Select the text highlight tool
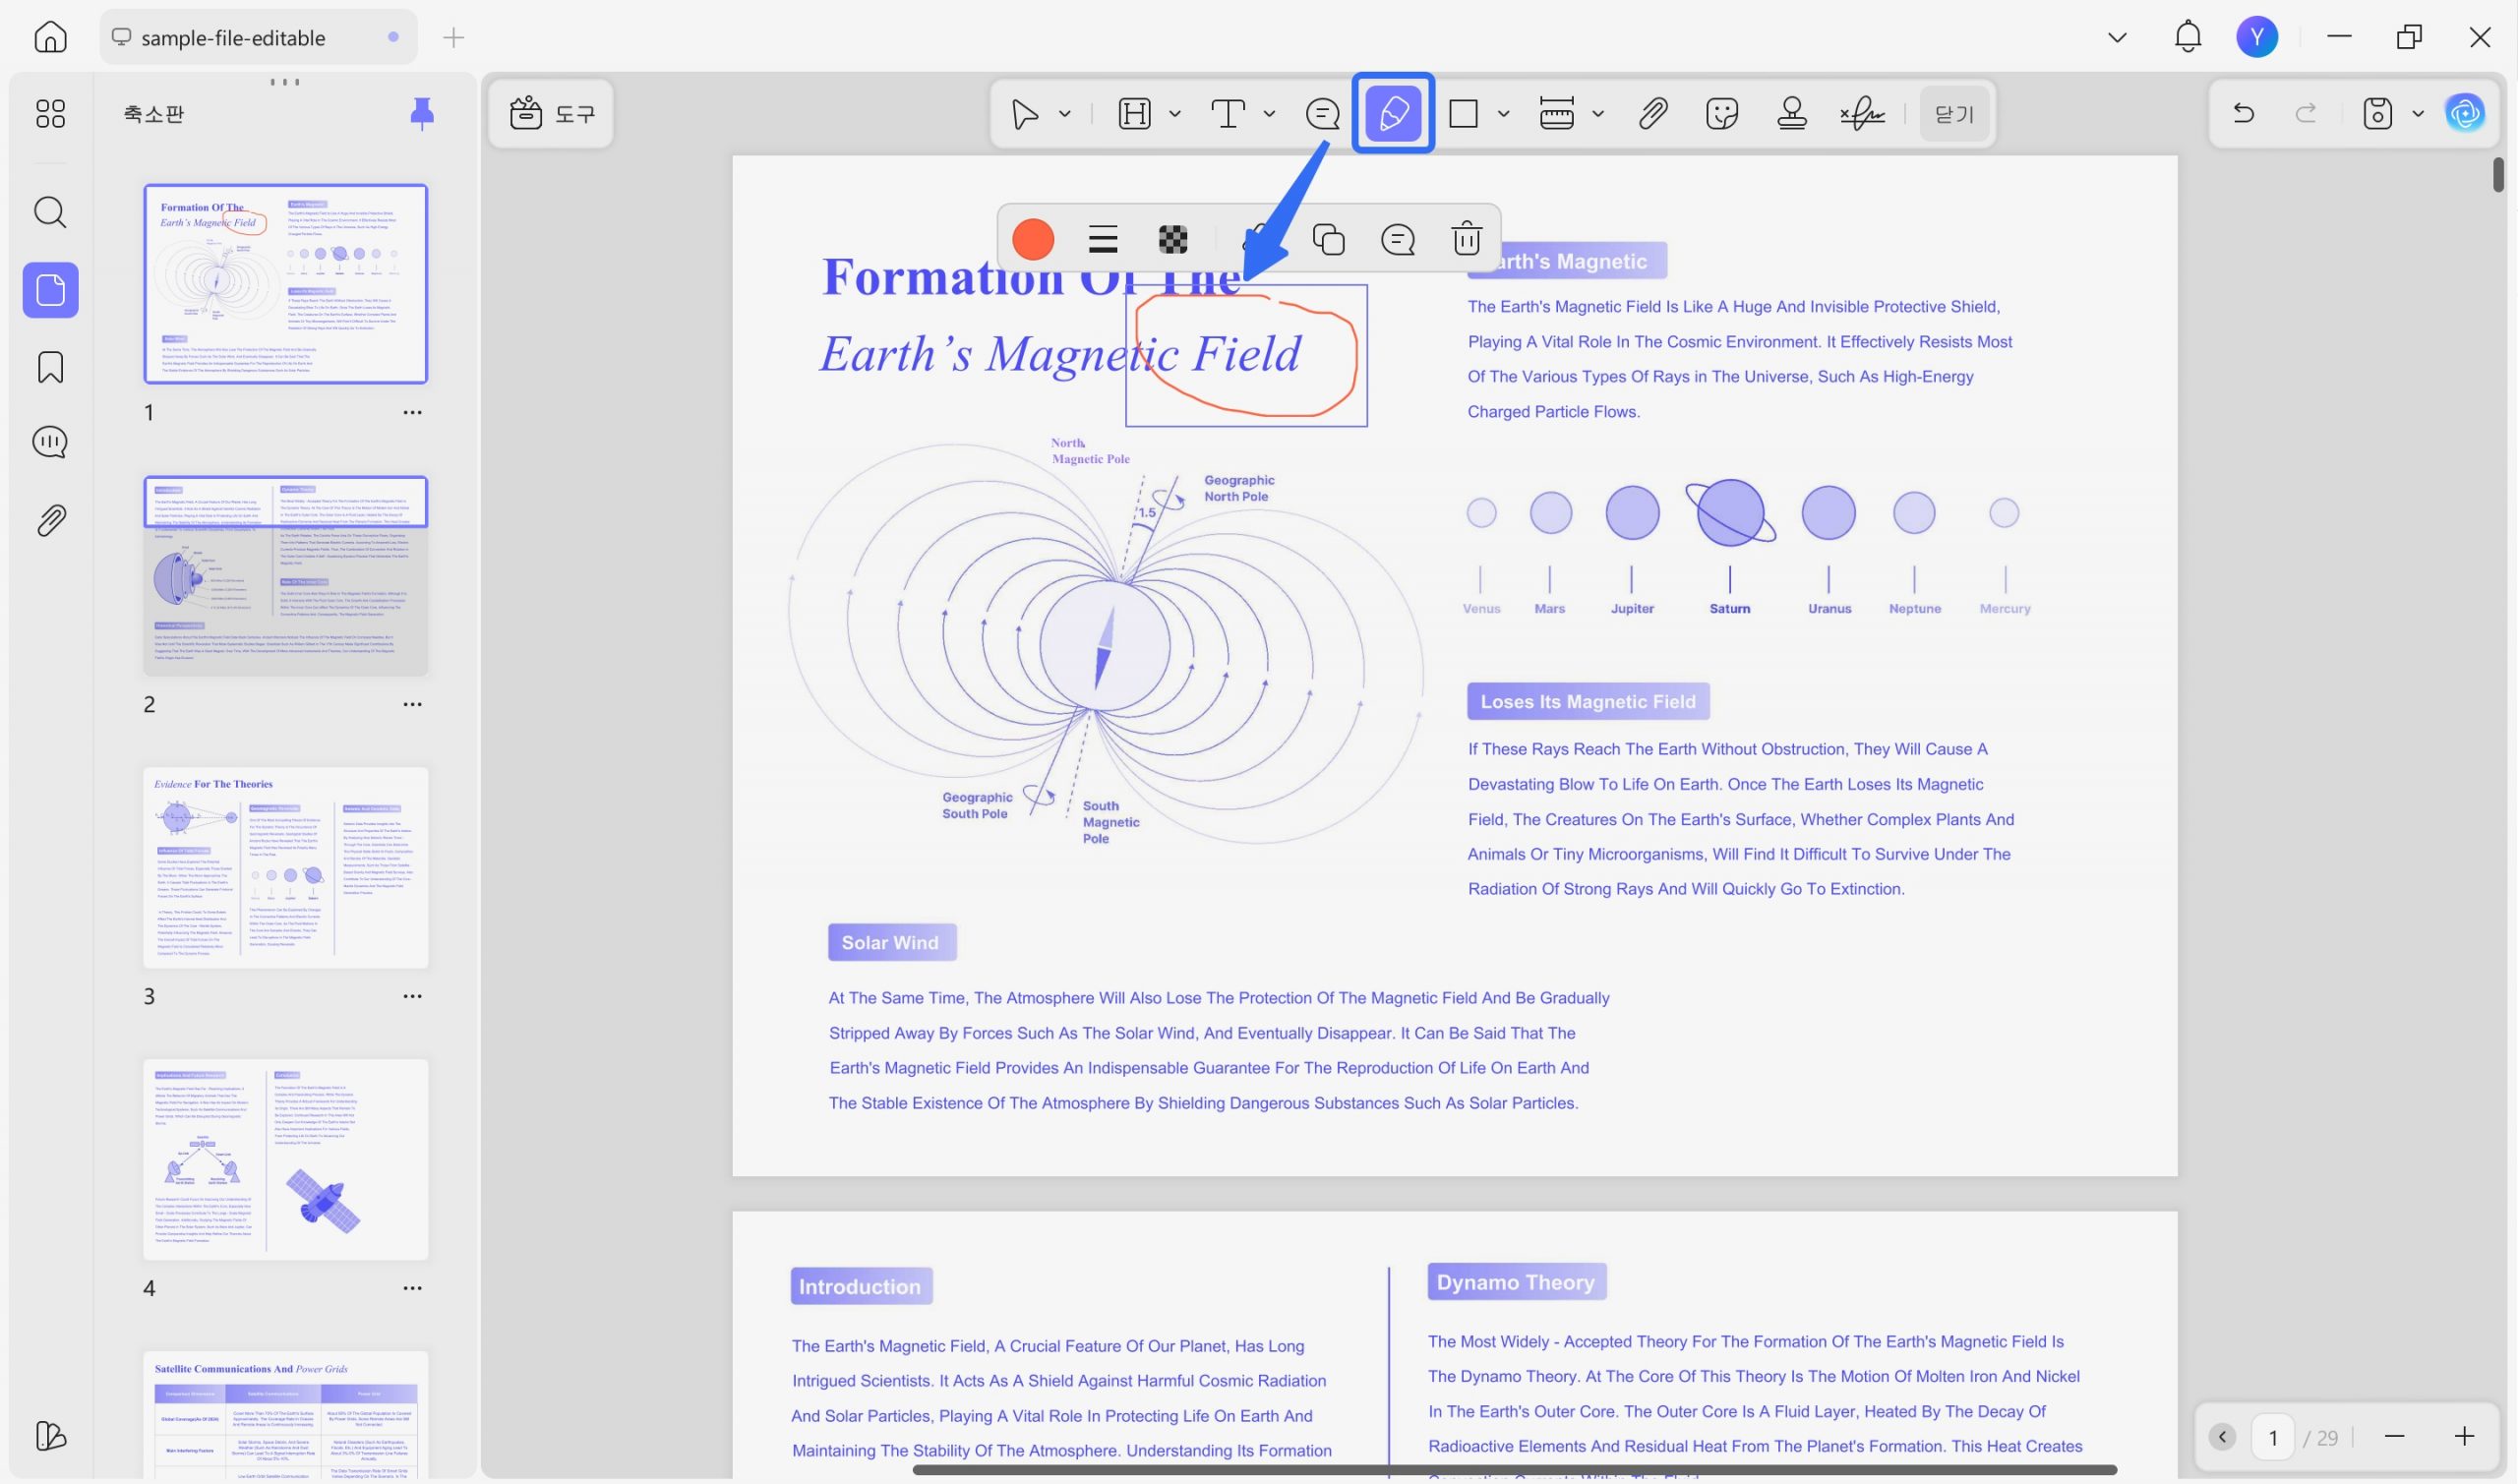 coord(1134,114)
